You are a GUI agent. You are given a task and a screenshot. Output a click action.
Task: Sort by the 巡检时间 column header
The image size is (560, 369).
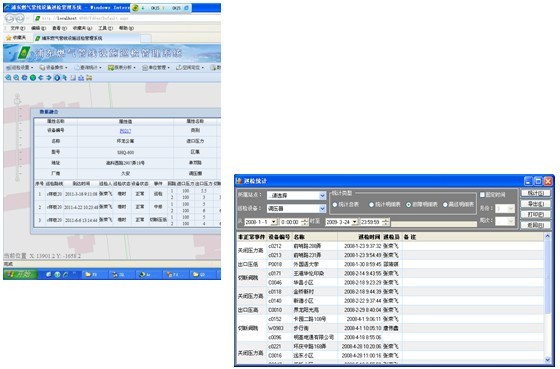[x=359, y=237]
